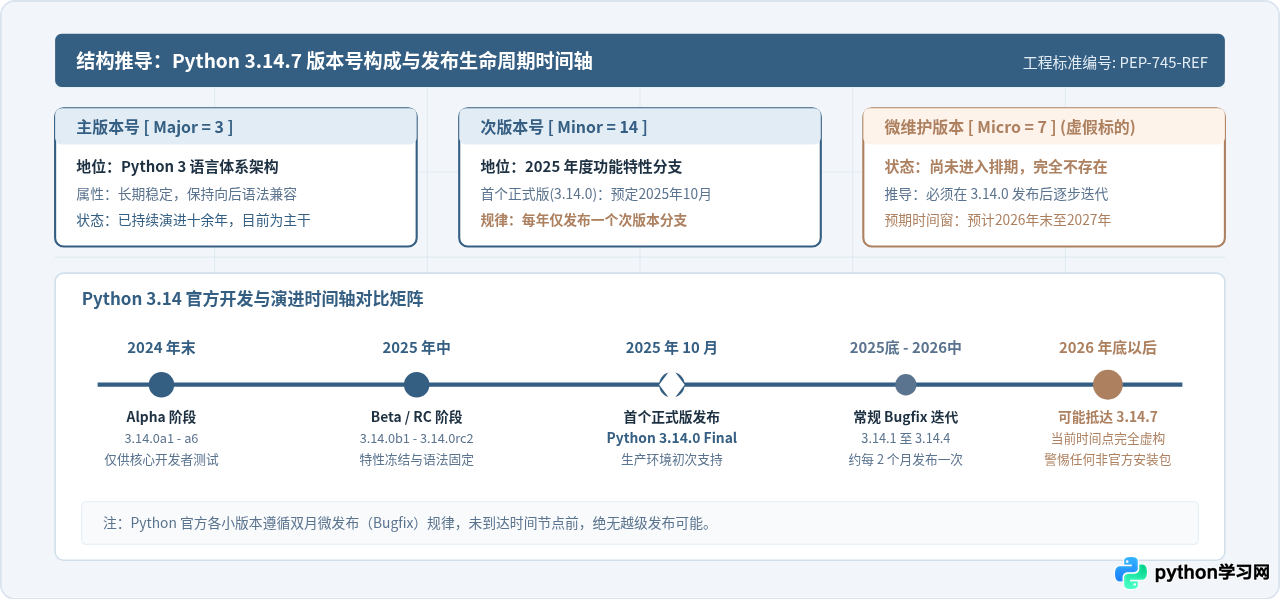Click the 2025底 - 2026中 date label
The height and width of the screenshot is (600, 1280).
coord(905,348)
